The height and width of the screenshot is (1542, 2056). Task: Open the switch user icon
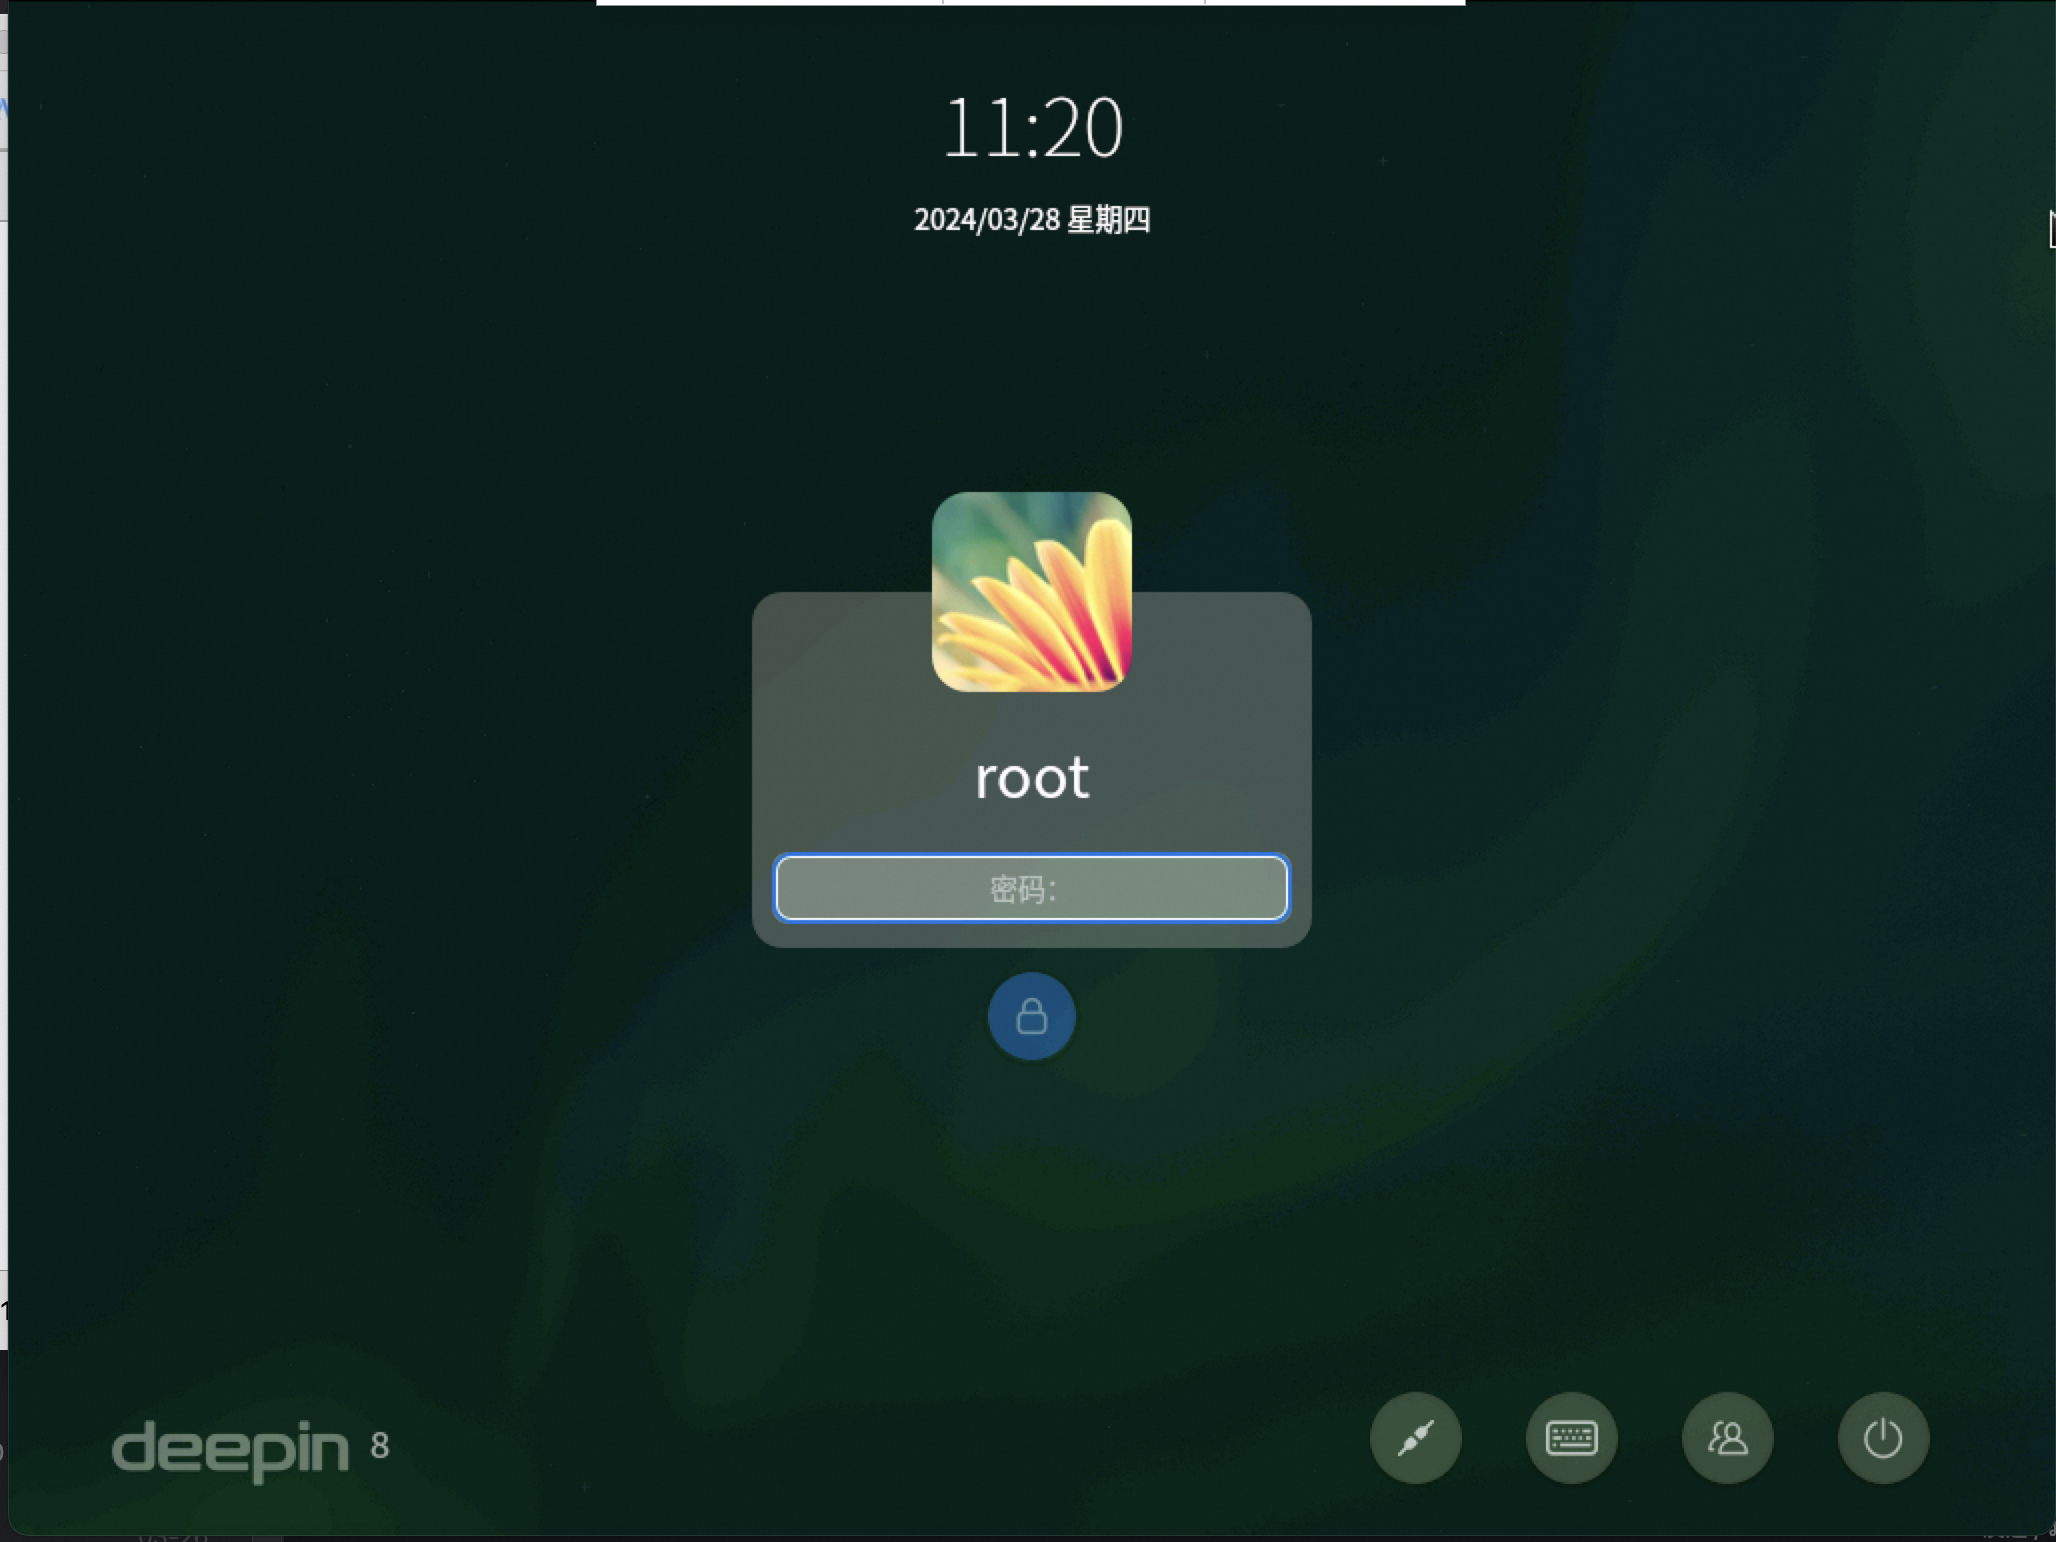tap(1727, 1438)
